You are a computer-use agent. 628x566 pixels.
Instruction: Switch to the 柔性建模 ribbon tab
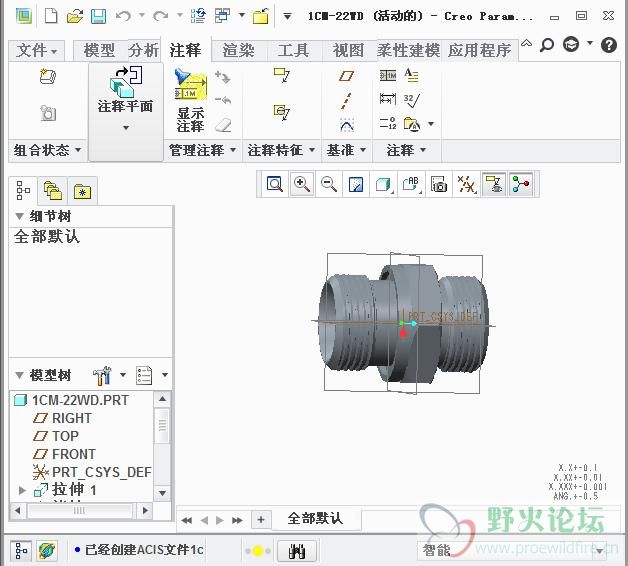pos(408,50)
